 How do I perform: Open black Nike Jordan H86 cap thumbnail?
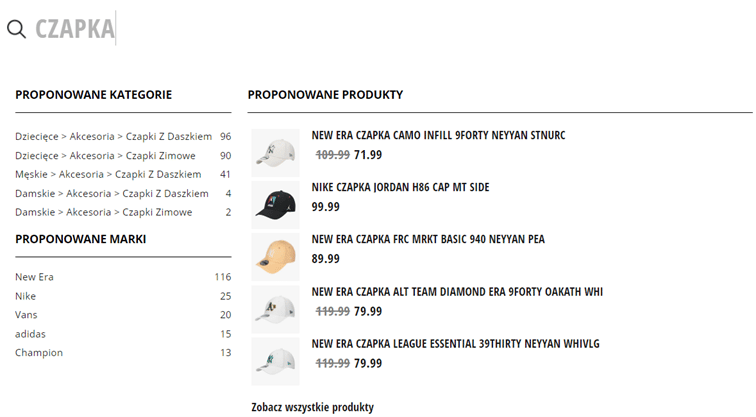pyautogui.click(x=275, y=205)
